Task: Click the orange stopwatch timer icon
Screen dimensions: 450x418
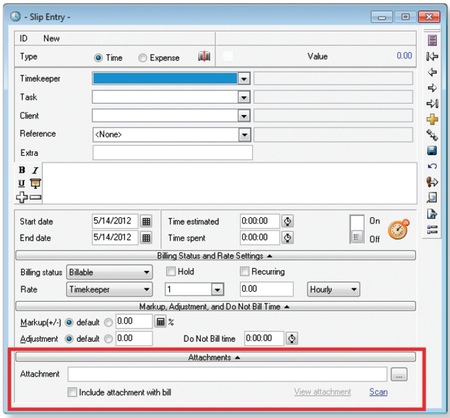Action: 399,229
